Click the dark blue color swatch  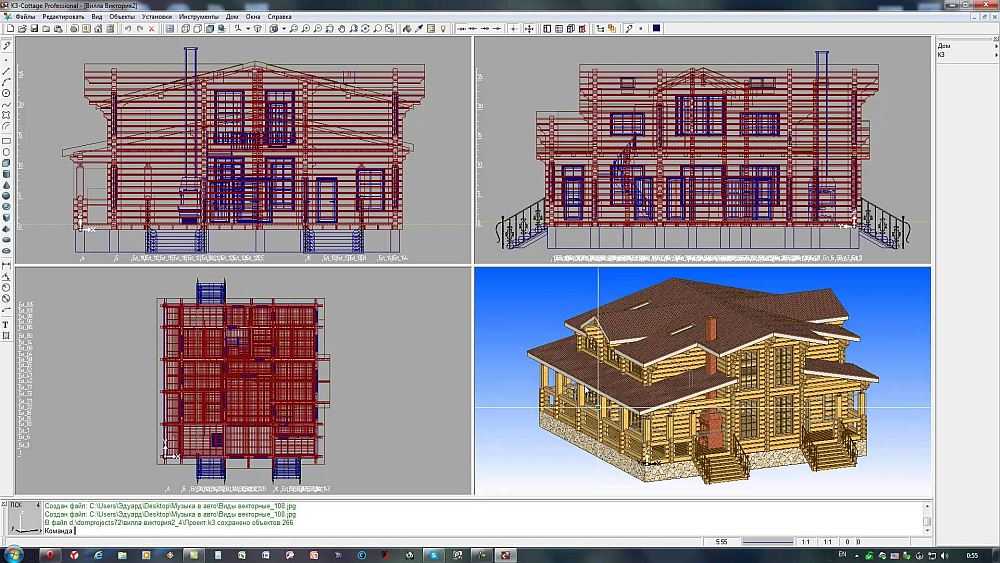click(x=656, y=29)
